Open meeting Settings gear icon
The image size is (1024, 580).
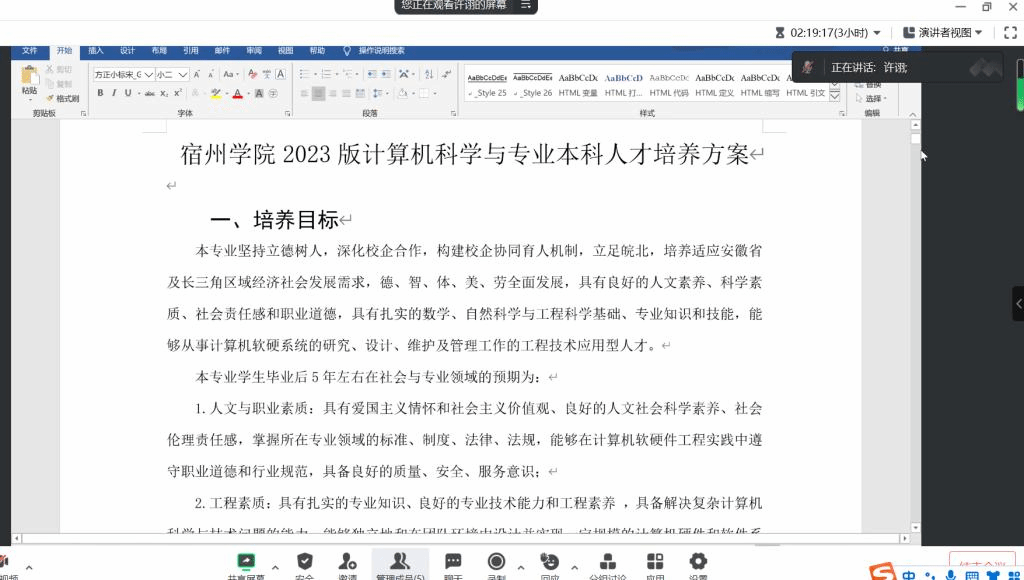698,562
